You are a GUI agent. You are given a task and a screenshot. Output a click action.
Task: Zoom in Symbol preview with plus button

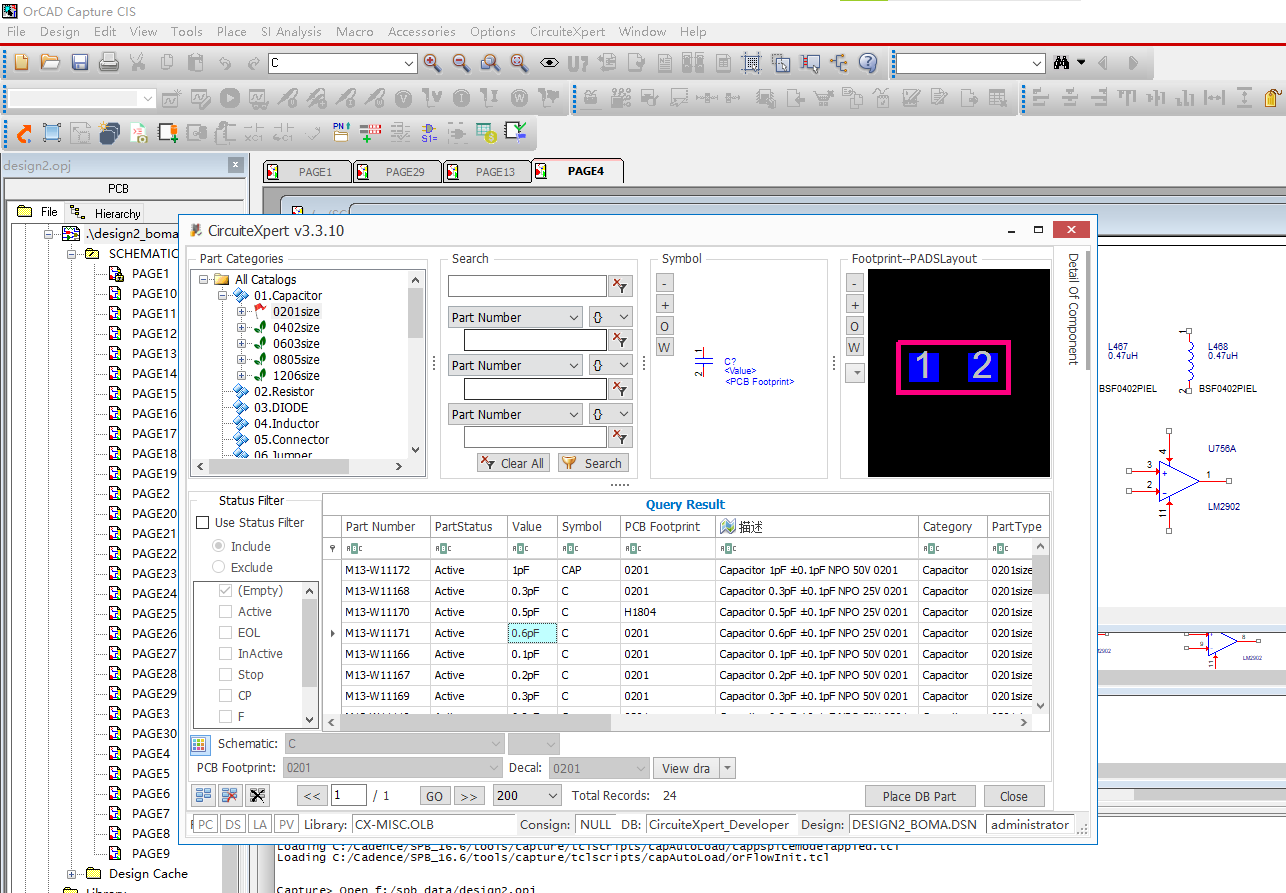pyautogui.click(x=665, y=304)
